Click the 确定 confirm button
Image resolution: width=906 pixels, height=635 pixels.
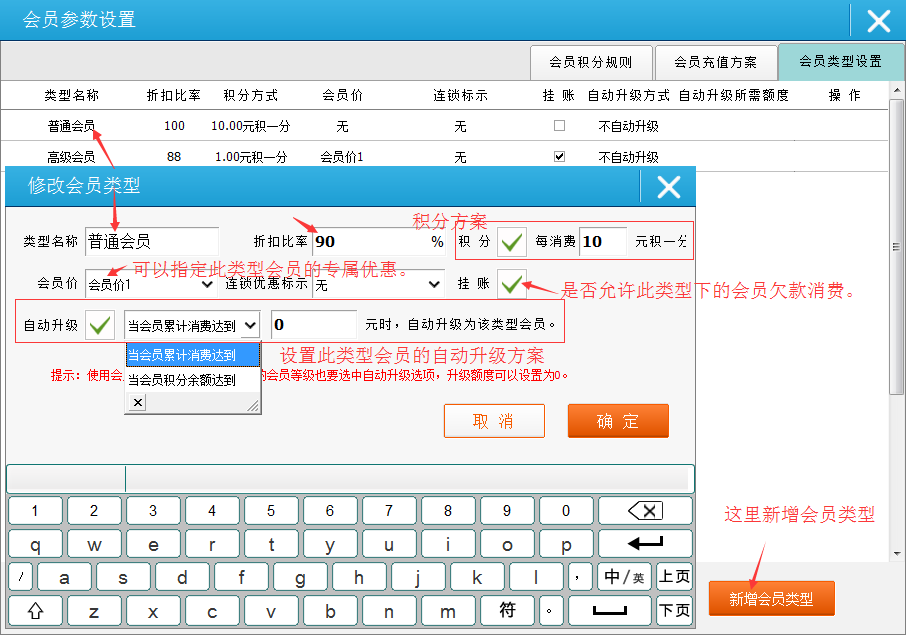[617, 421]
